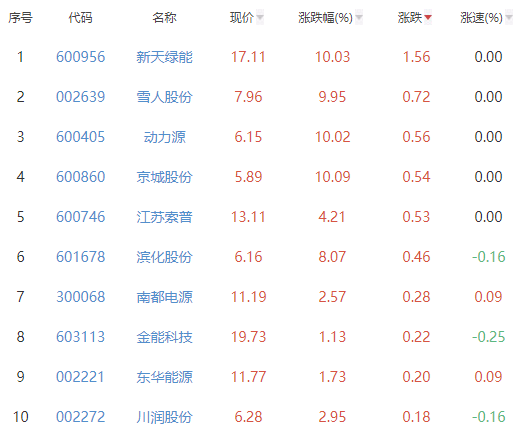Viewport: 530px width, 437px height.
Task: Open stock code 600956
Action: 80,57
